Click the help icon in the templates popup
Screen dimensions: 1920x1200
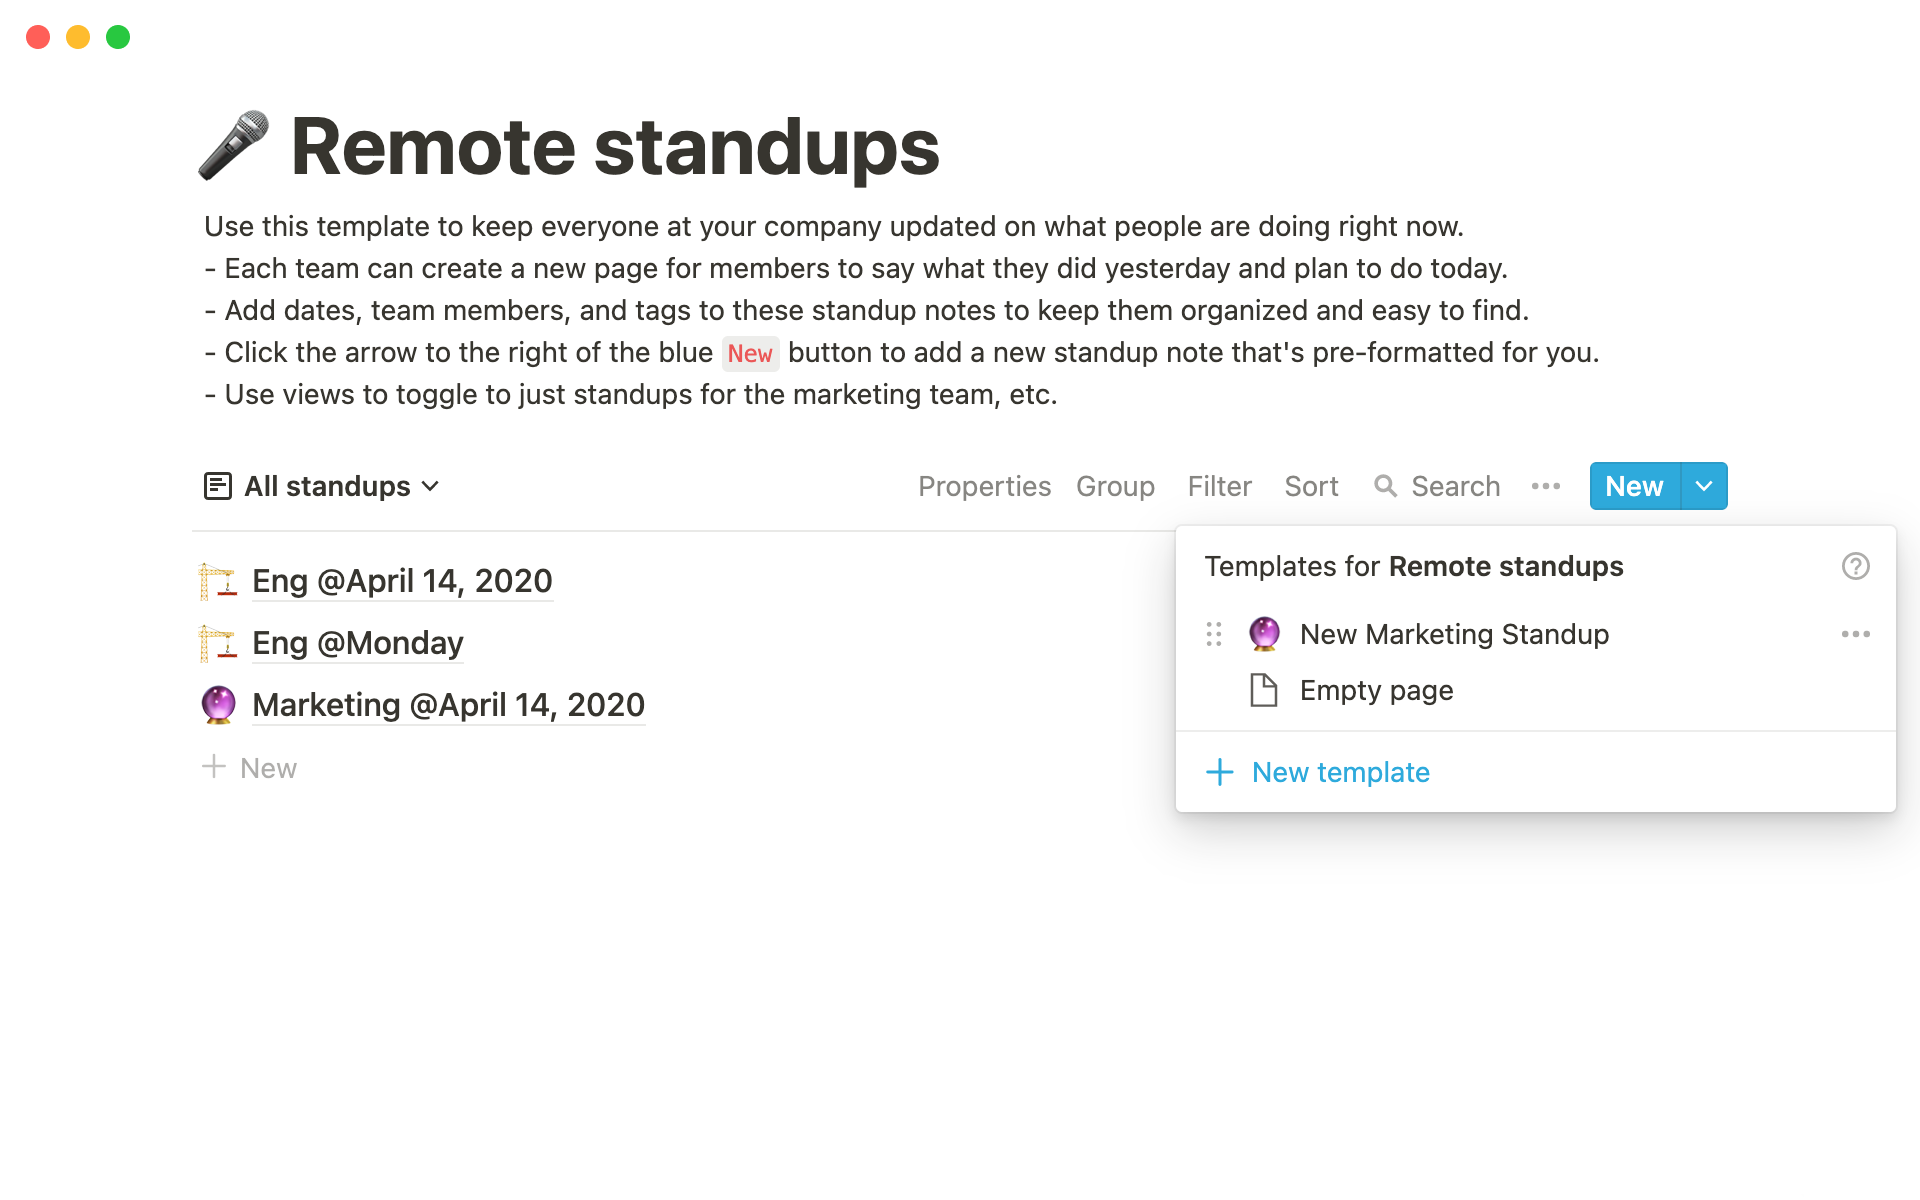pos(1856,566)
